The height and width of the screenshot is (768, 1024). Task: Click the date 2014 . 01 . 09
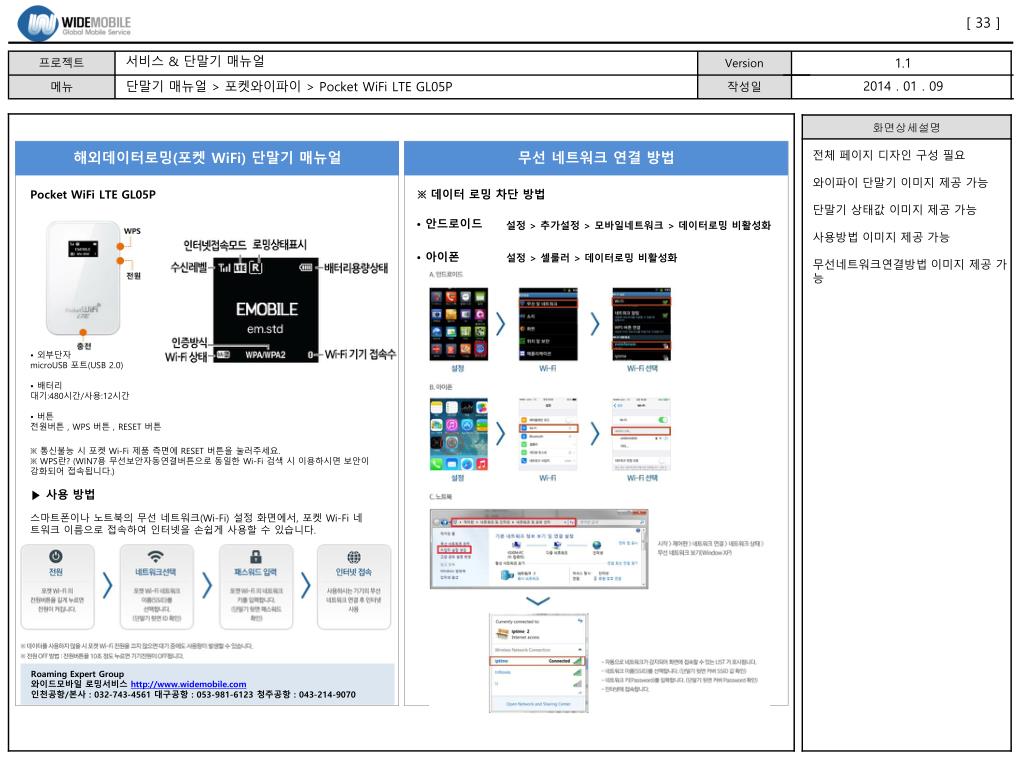(903, 86)
